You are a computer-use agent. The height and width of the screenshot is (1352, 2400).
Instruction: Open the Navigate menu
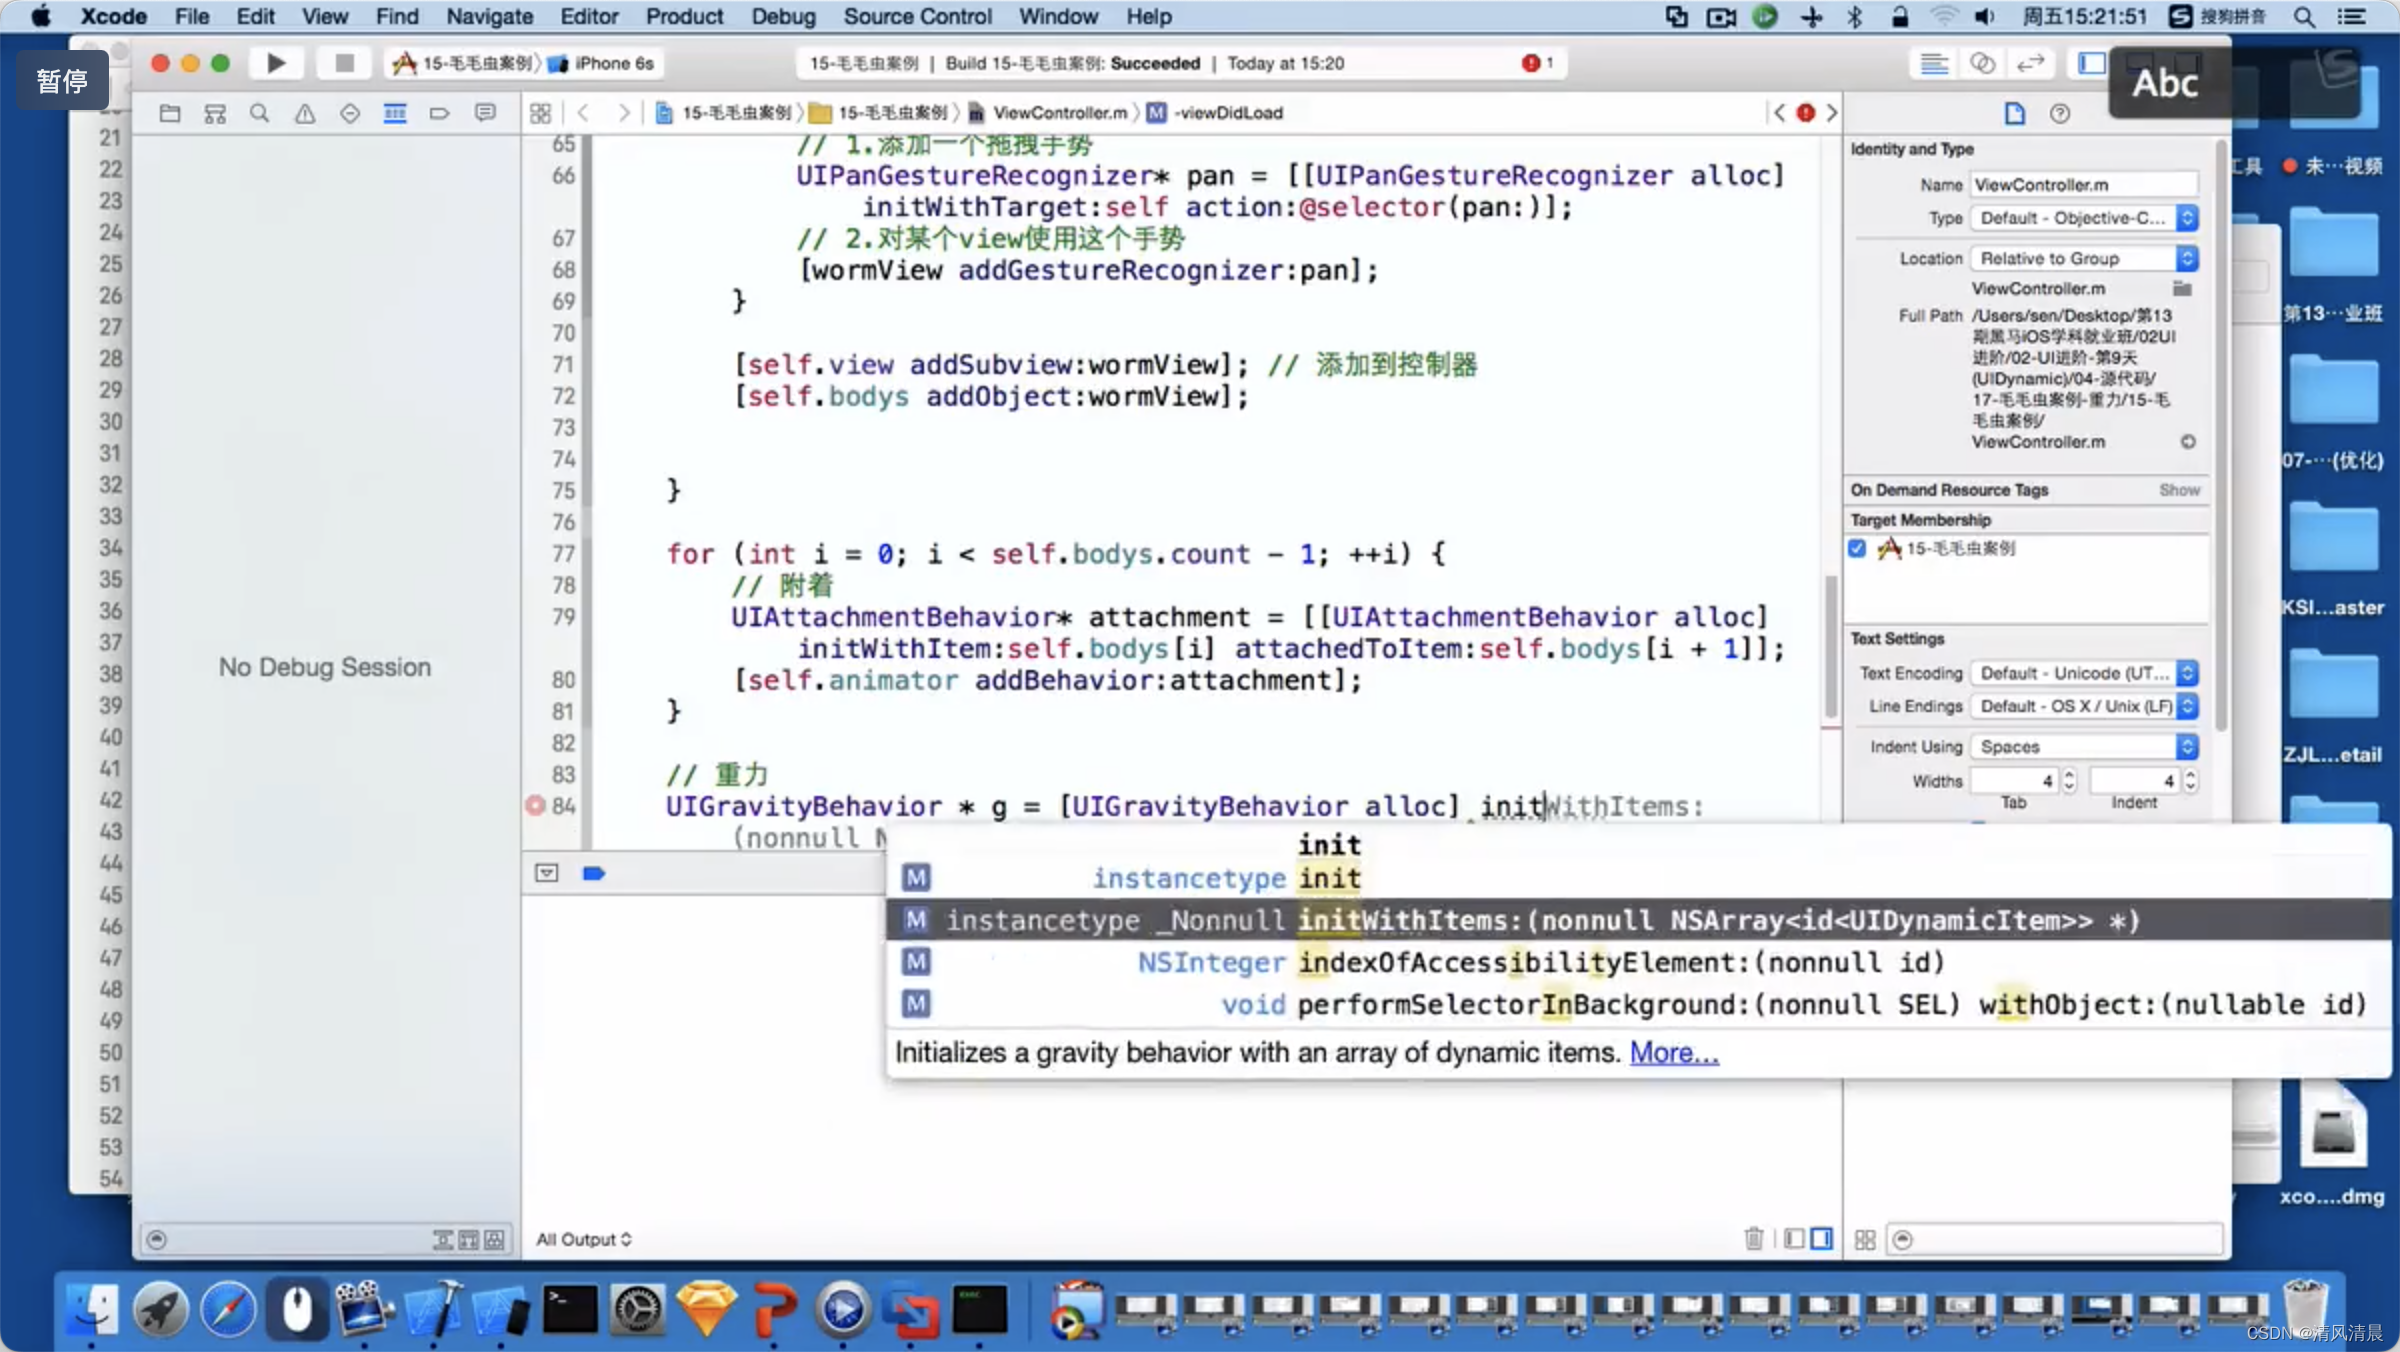pos(490,16)
